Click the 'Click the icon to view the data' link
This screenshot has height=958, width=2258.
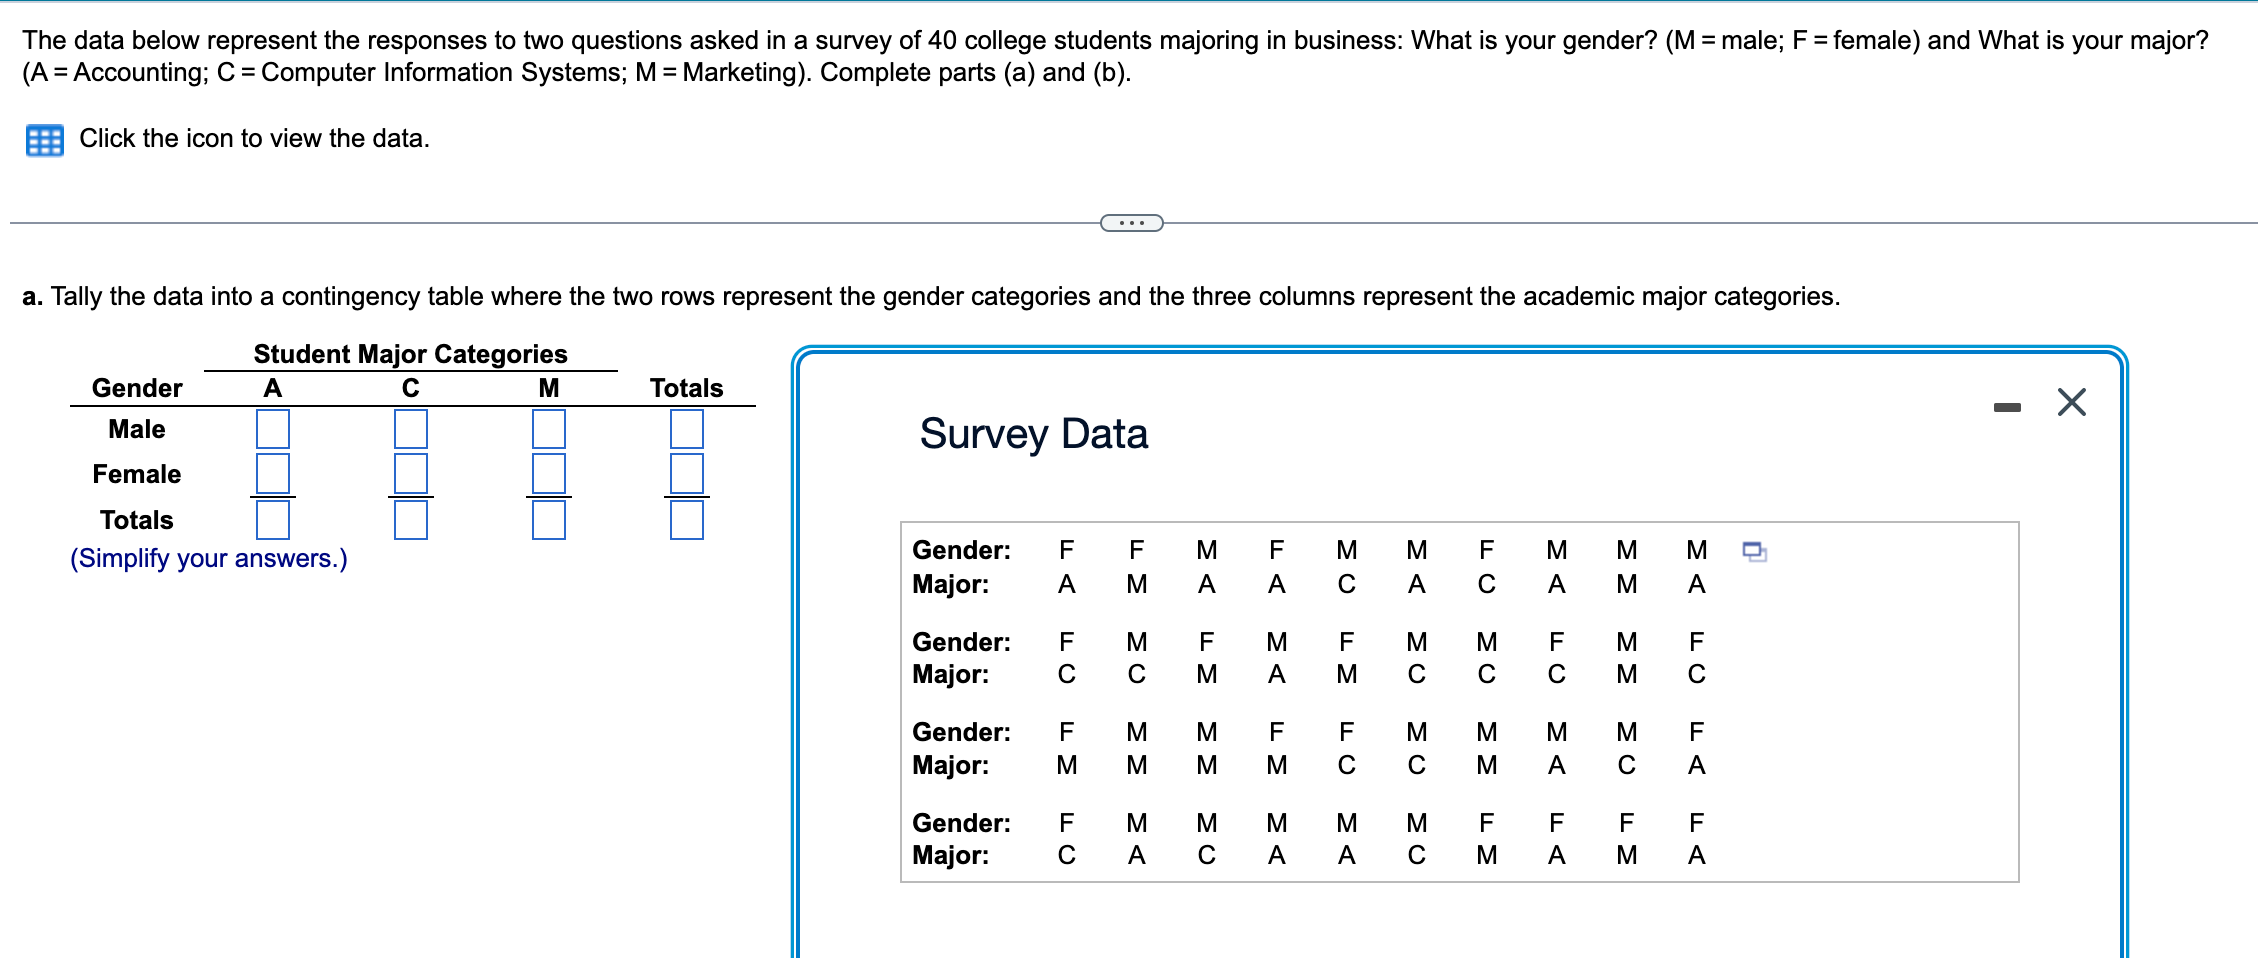[254, 139]
